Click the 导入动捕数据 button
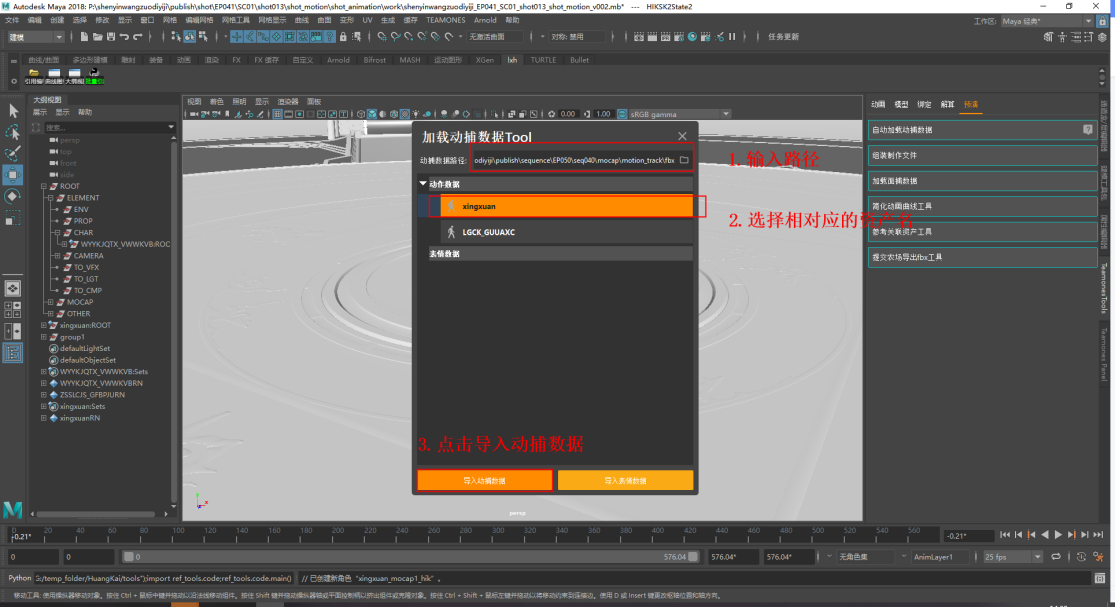Image resolution: width=1115 pixels, height=607 pixels. [484, 481]
